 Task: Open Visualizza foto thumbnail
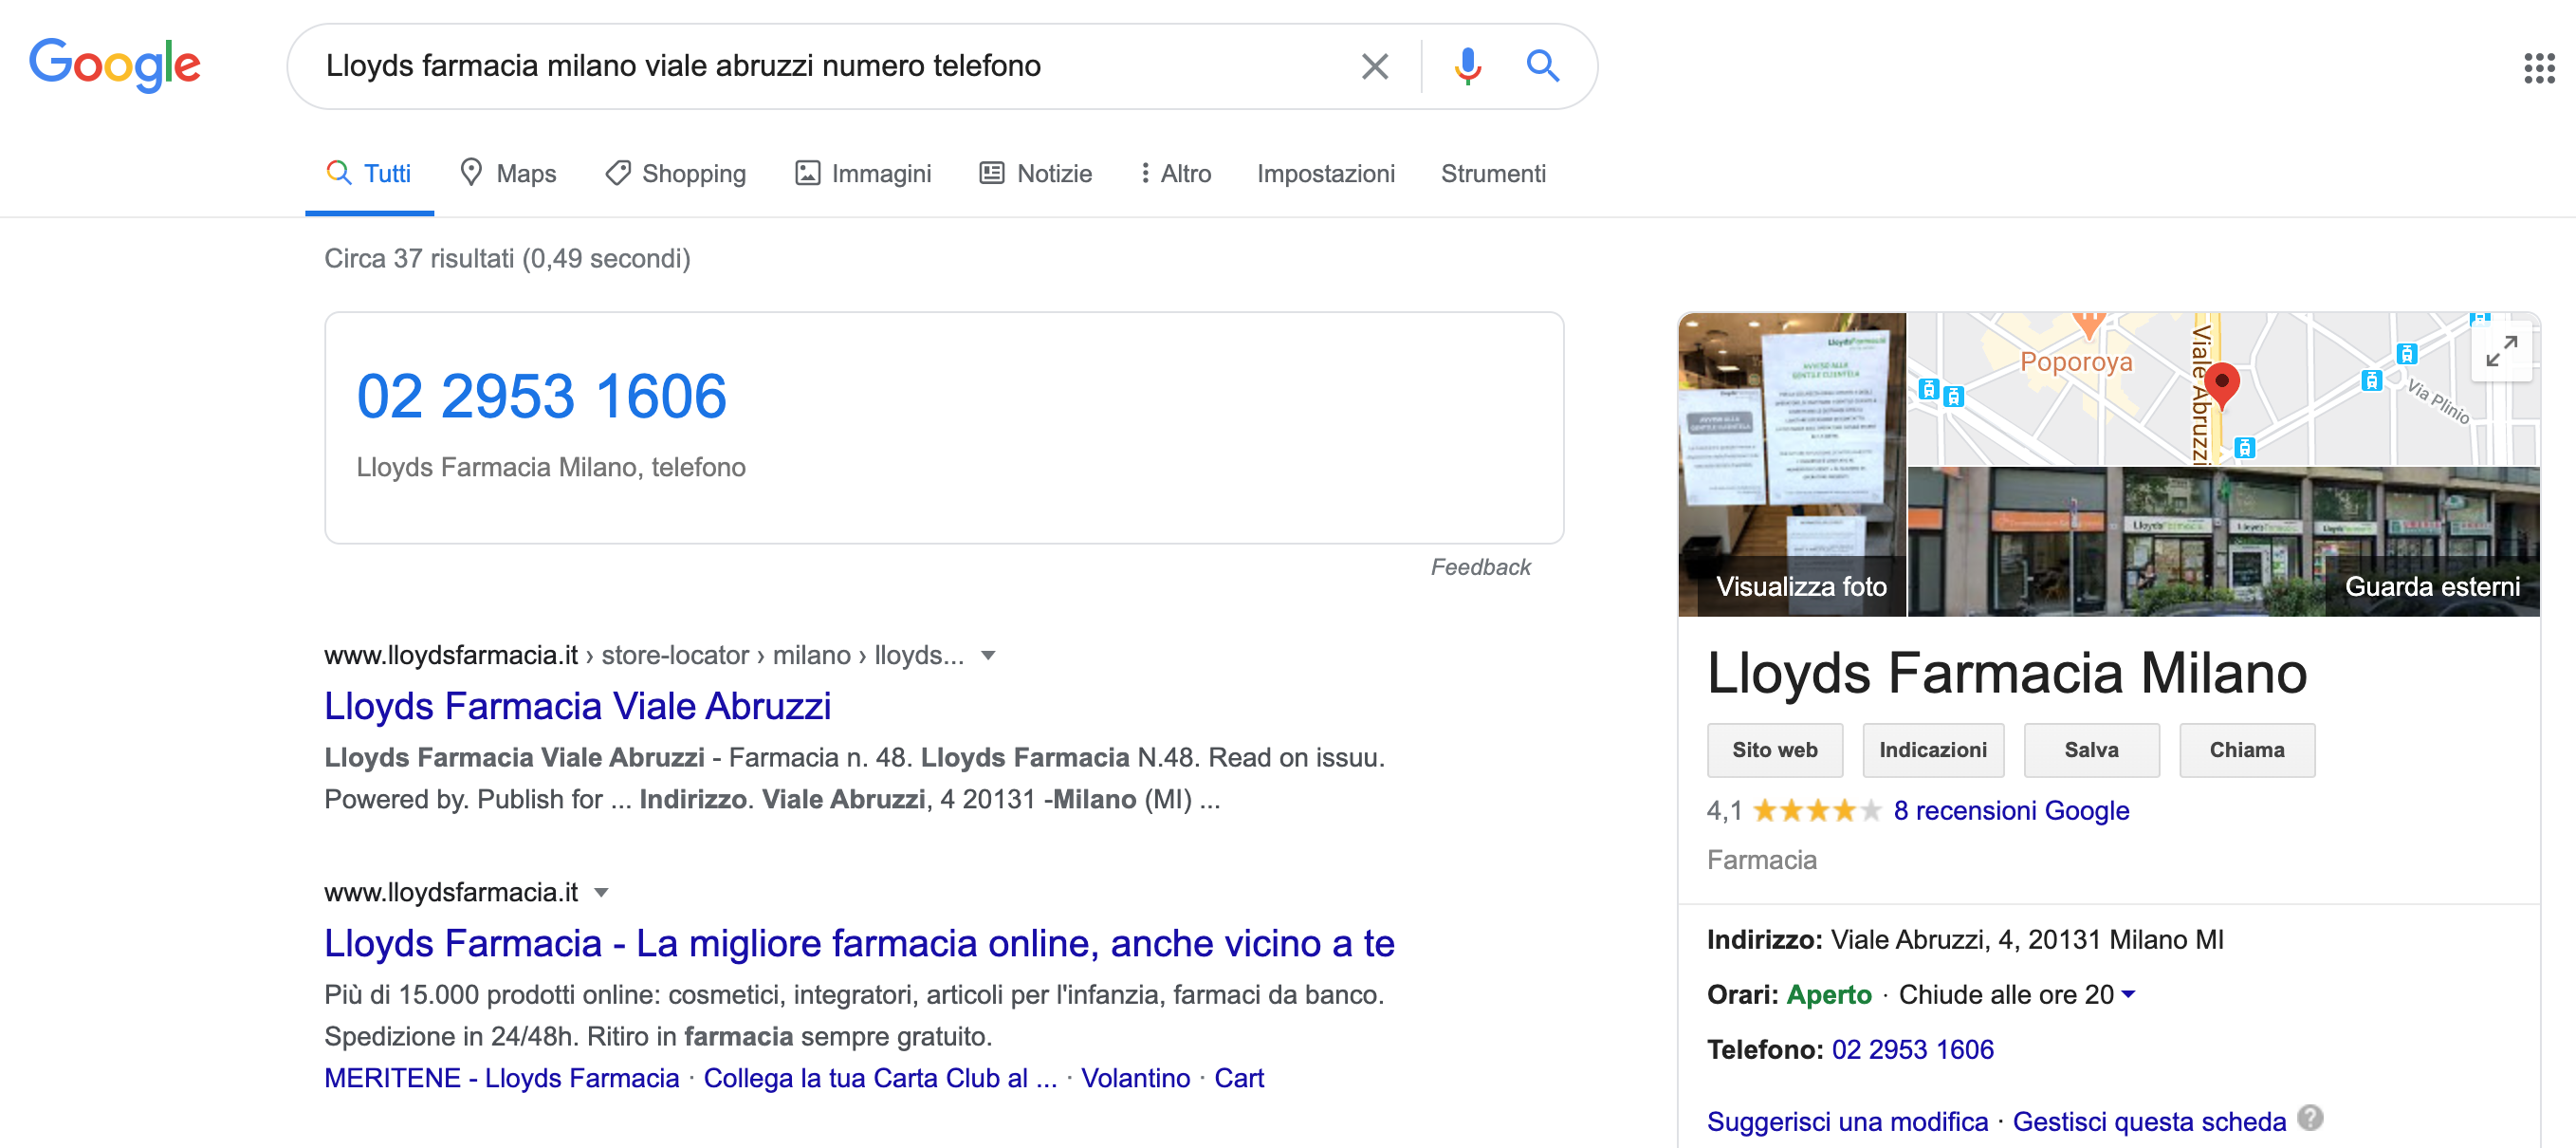click(1792, 464)
